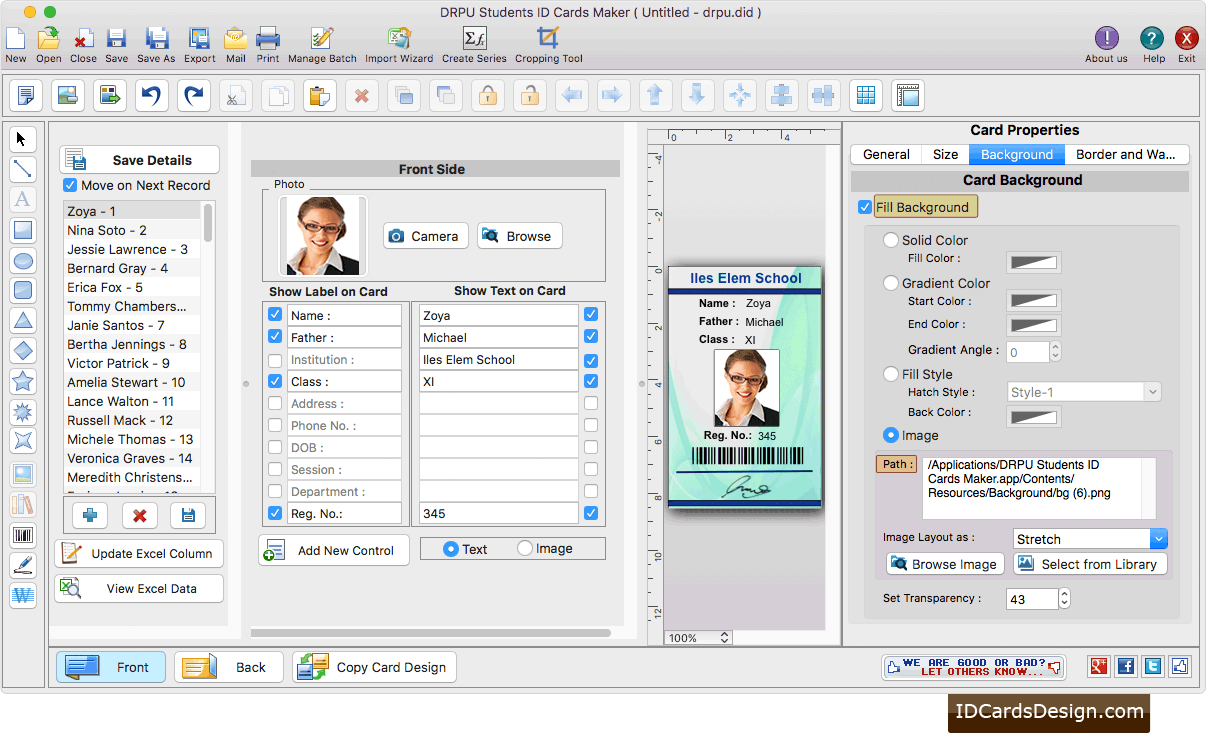Image resolution: width=1206 pixels, height=733 pixels.
Task: Click the Solid Color fill swatch
Action: 1032,262
